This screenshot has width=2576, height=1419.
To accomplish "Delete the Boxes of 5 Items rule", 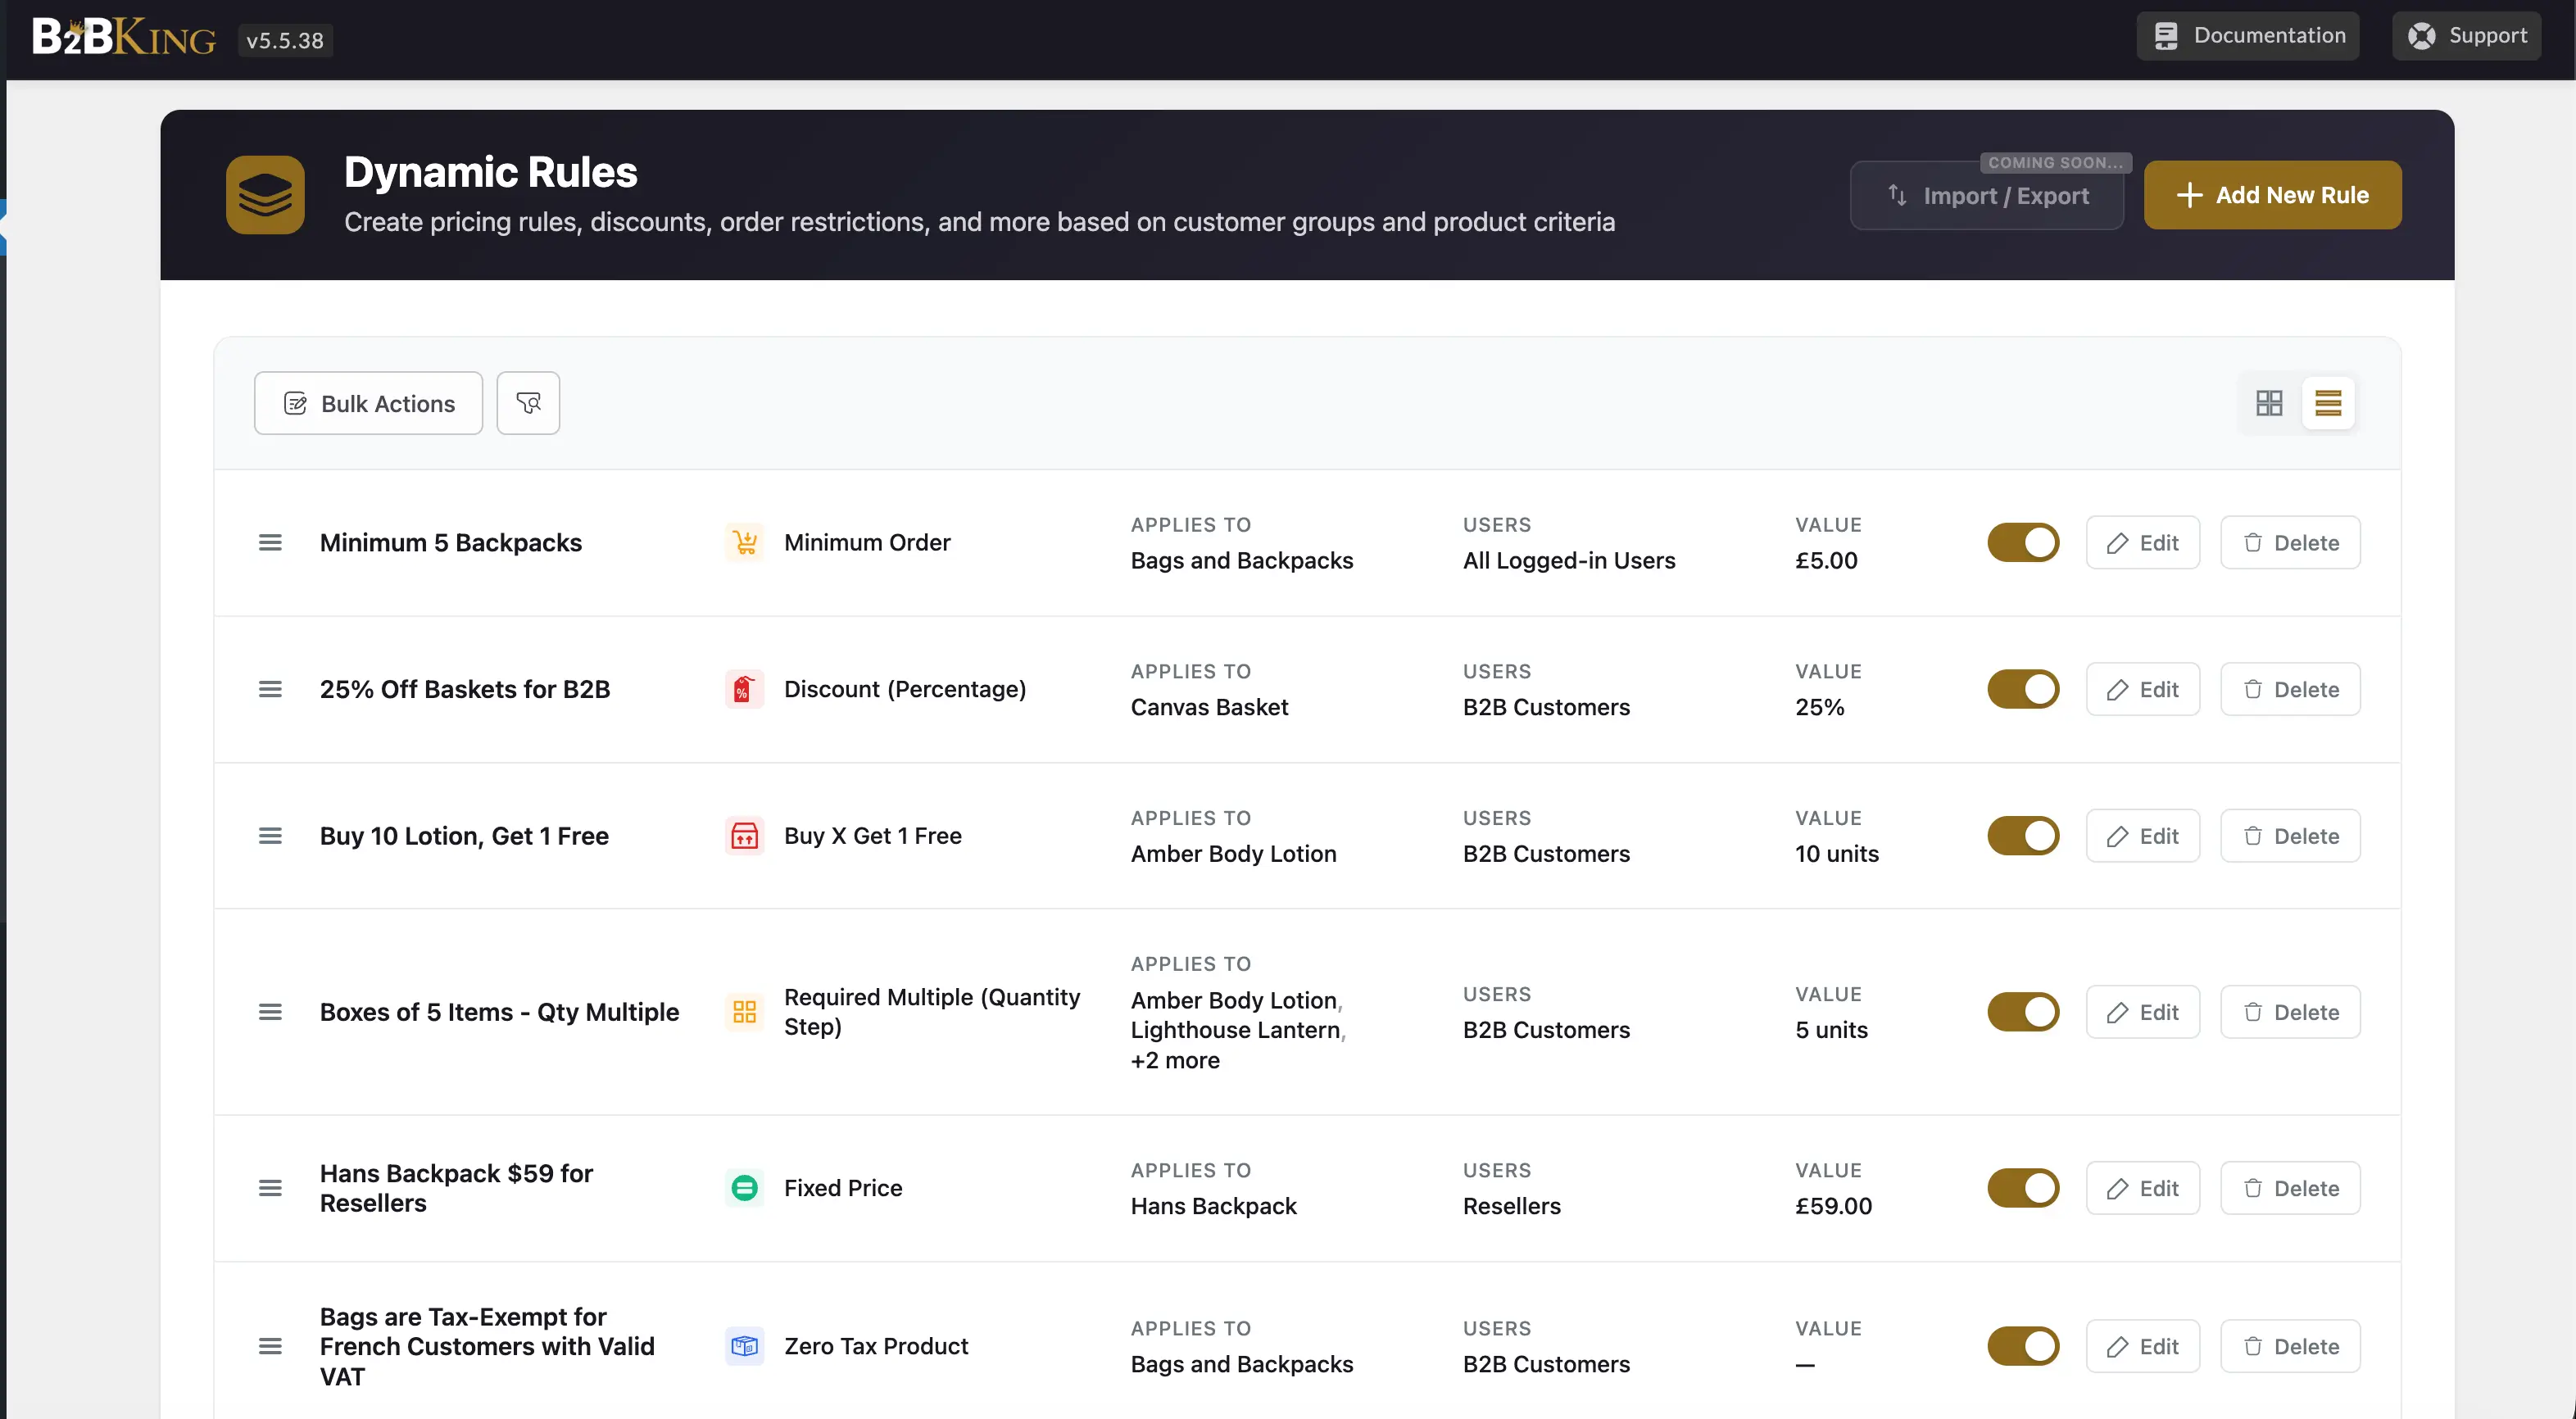I will pyautogui.click(x=2290, y=1012).
